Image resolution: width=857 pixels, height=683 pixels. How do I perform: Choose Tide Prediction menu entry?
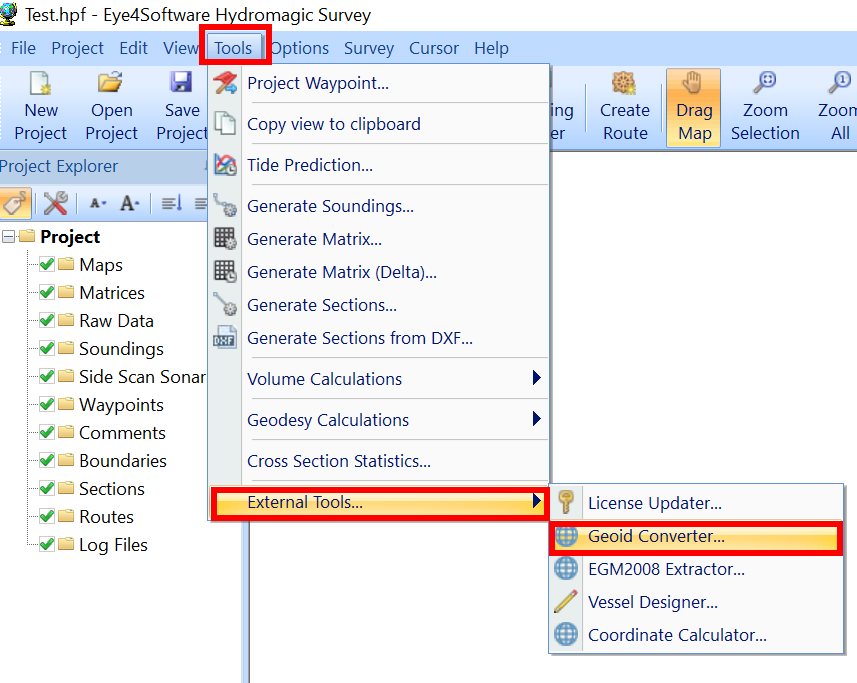[310, 165]
